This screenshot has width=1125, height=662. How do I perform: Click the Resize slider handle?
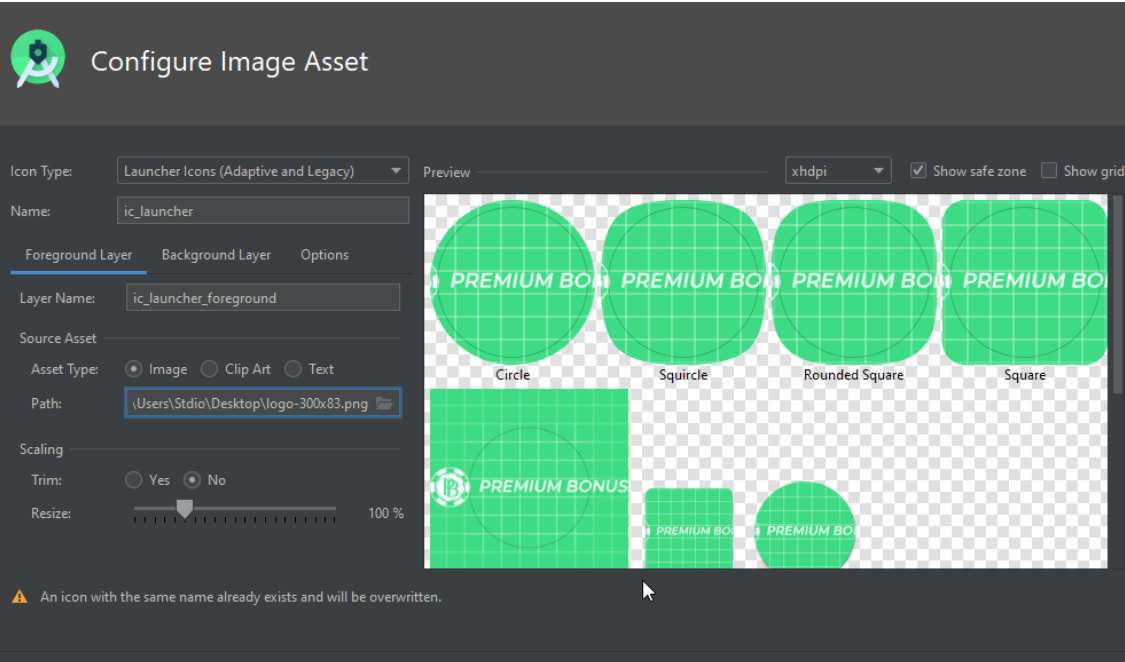[184, 509]
